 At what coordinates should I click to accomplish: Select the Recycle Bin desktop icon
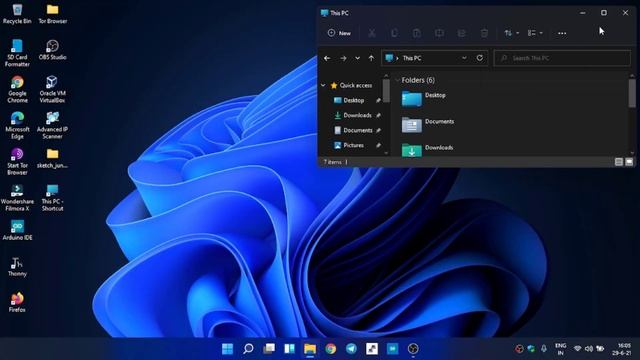point(17,13)
